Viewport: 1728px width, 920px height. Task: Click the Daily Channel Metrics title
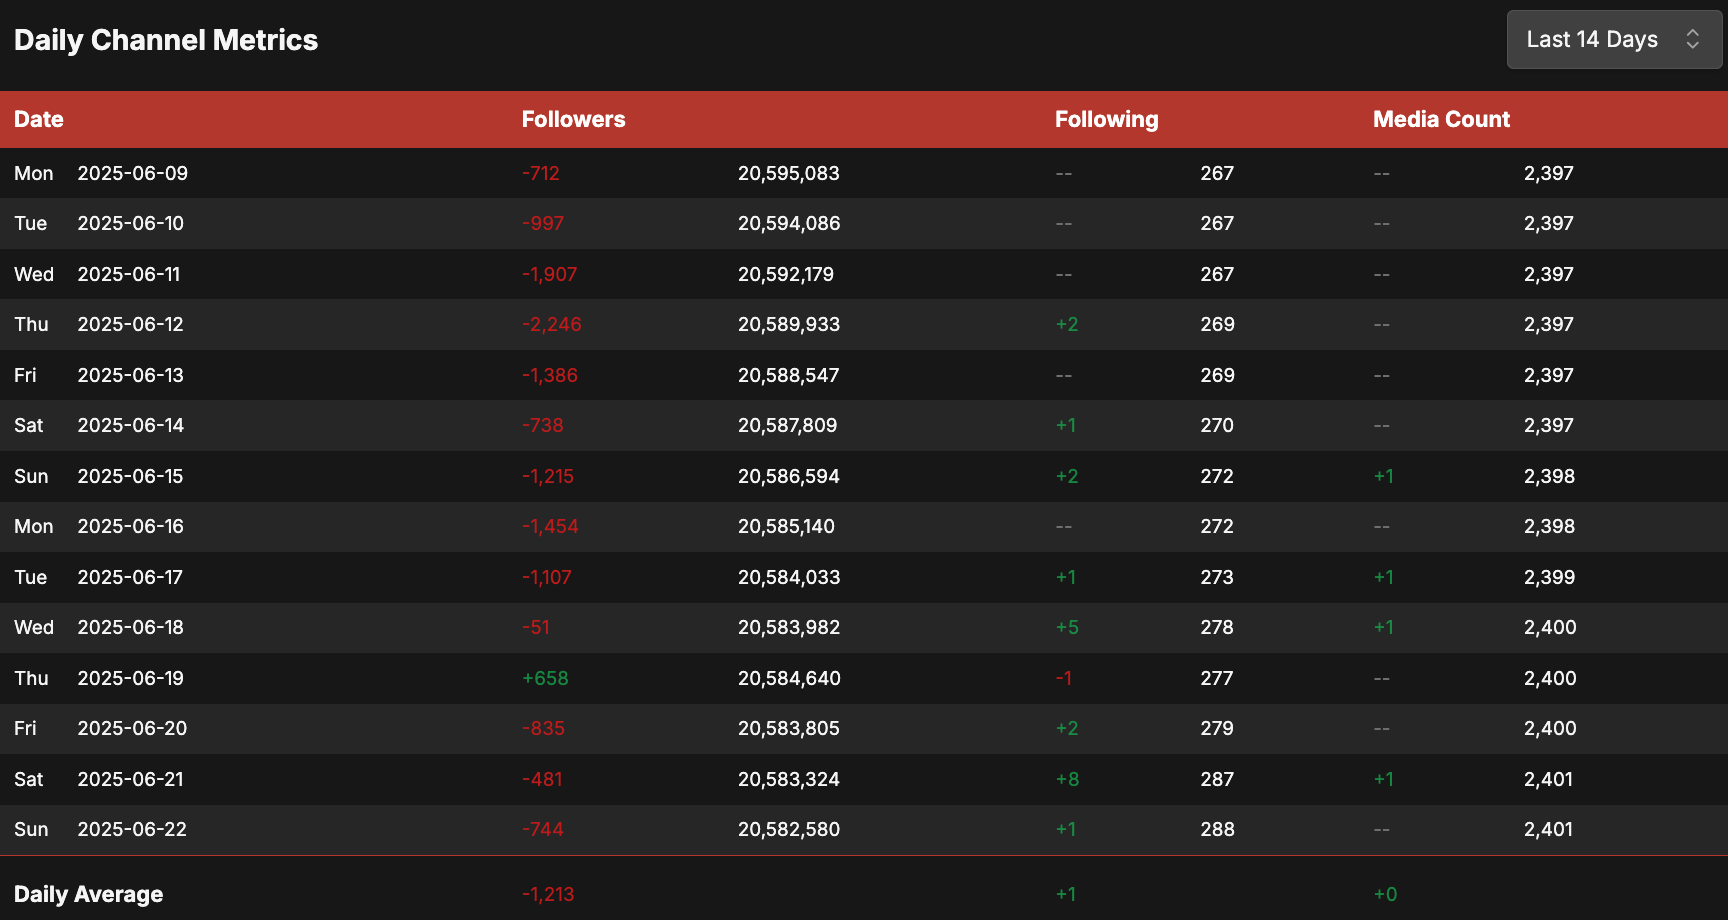pyautogui.click(x=166, y=40)
